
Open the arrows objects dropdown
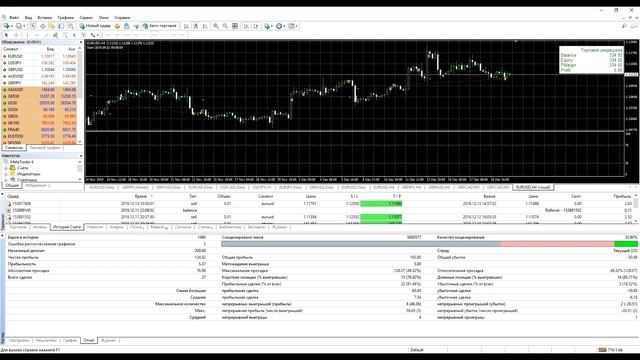click(x=94, y=36)
